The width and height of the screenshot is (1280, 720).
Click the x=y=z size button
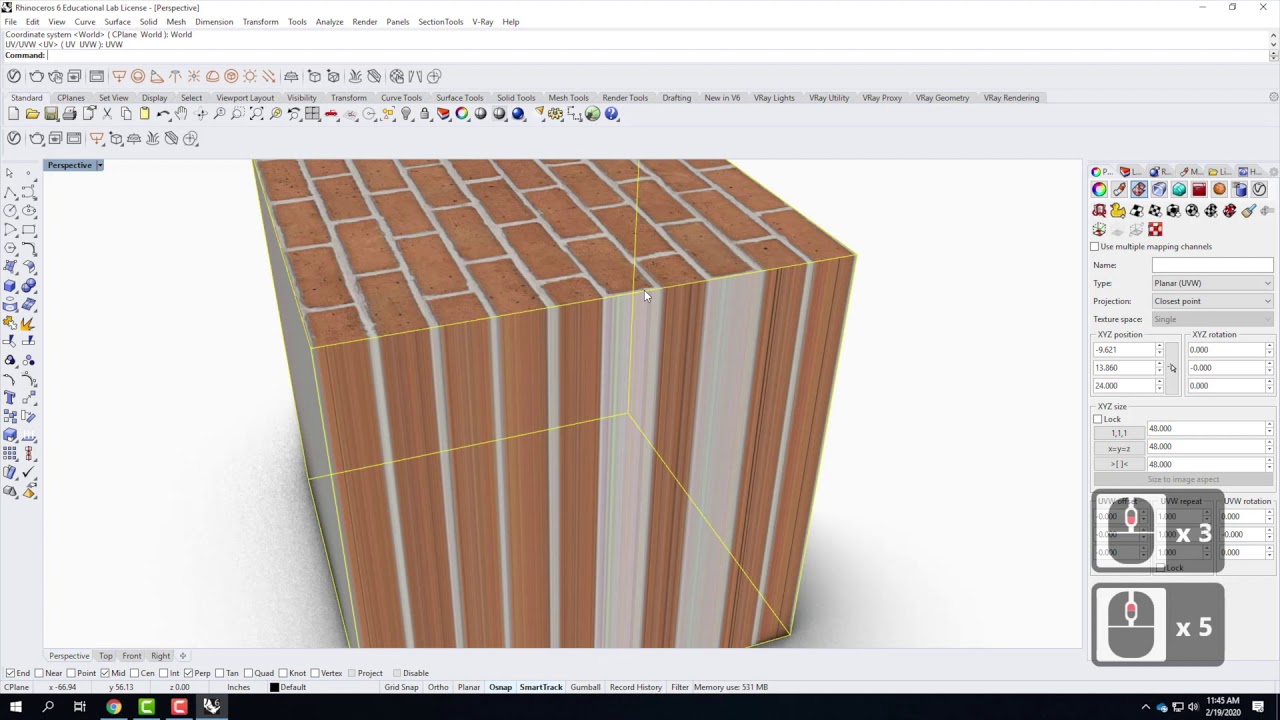(x=1118, y=449)
